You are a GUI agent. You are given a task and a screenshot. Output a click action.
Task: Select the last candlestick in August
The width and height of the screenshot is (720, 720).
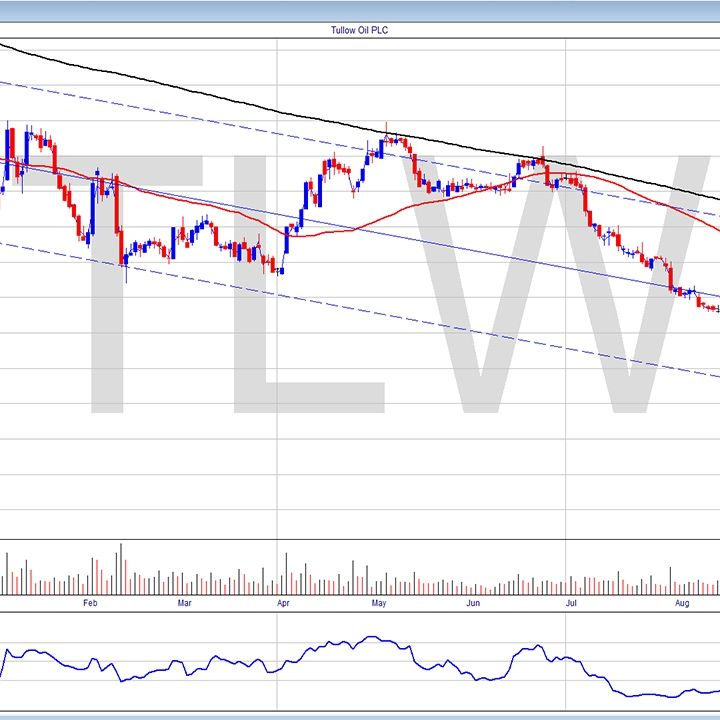715,308
